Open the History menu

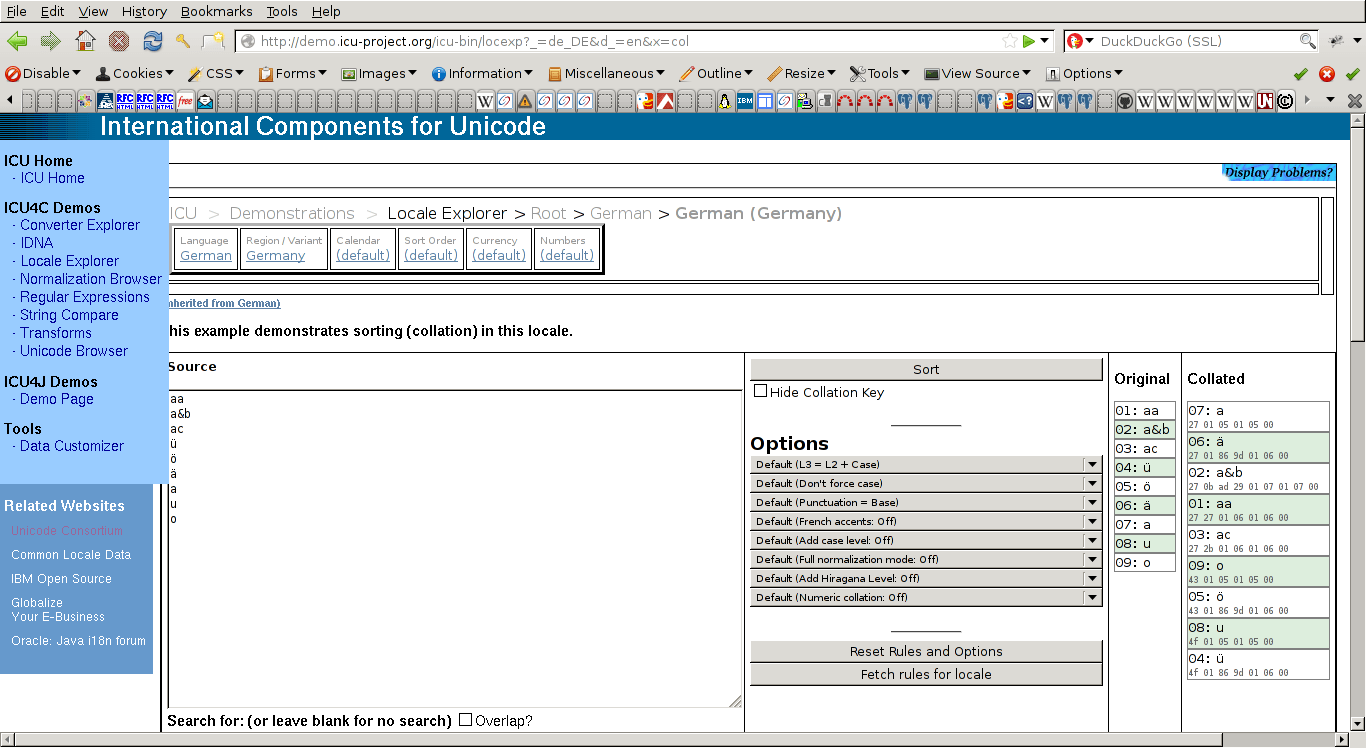click(x=144, y=11)
